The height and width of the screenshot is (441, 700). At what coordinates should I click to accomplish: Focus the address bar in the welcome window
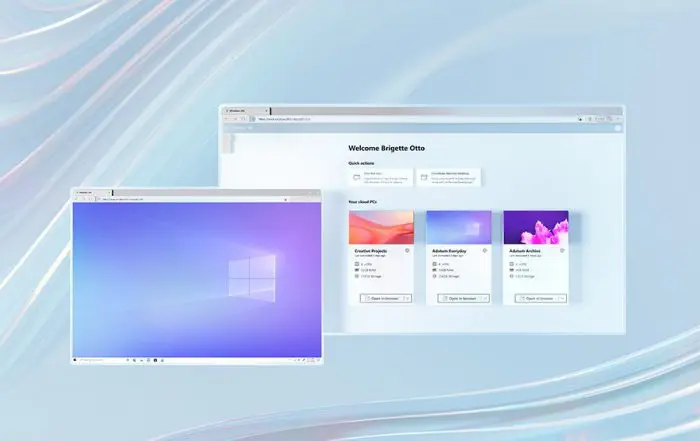[415, 119]
